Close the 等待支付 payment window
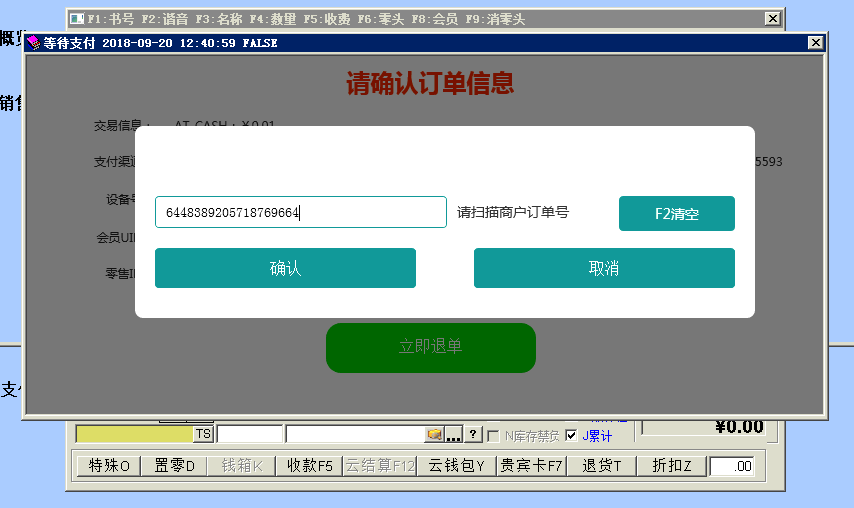Image resolution: width=854 pixels, height=508 pixels. pyautogui.click(x=816, y=43)
